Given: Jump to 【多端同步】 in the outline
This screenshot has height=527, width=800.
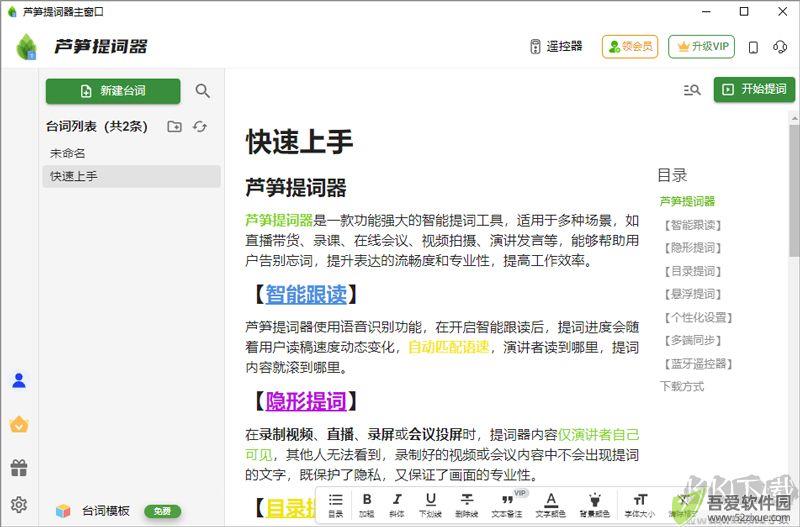Looking at the screenshot, I should point(692,340).
